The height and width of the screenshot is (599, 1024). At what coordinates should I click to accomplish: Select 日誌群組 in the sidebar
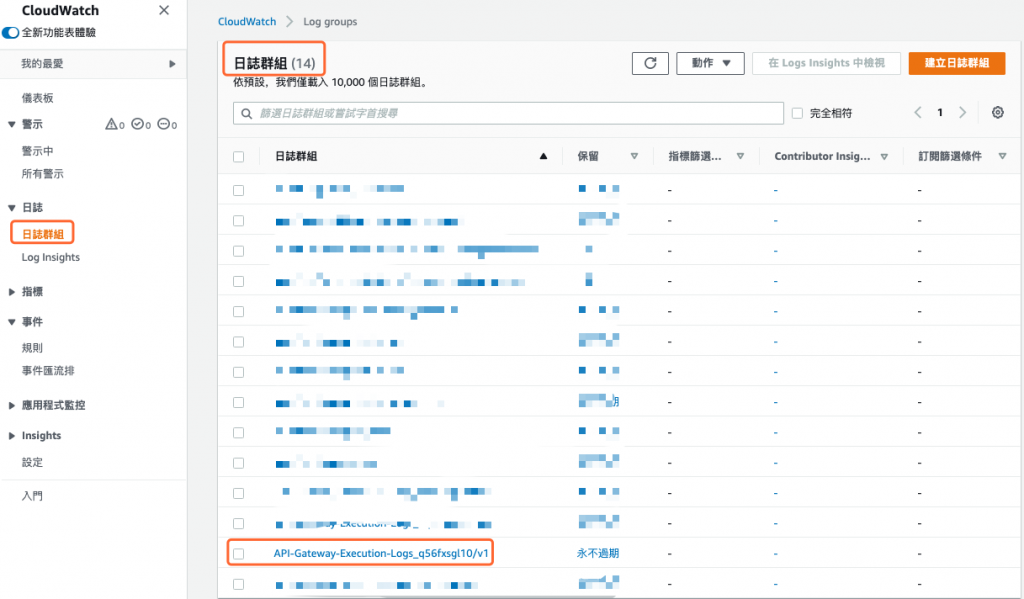pos(42,234)
